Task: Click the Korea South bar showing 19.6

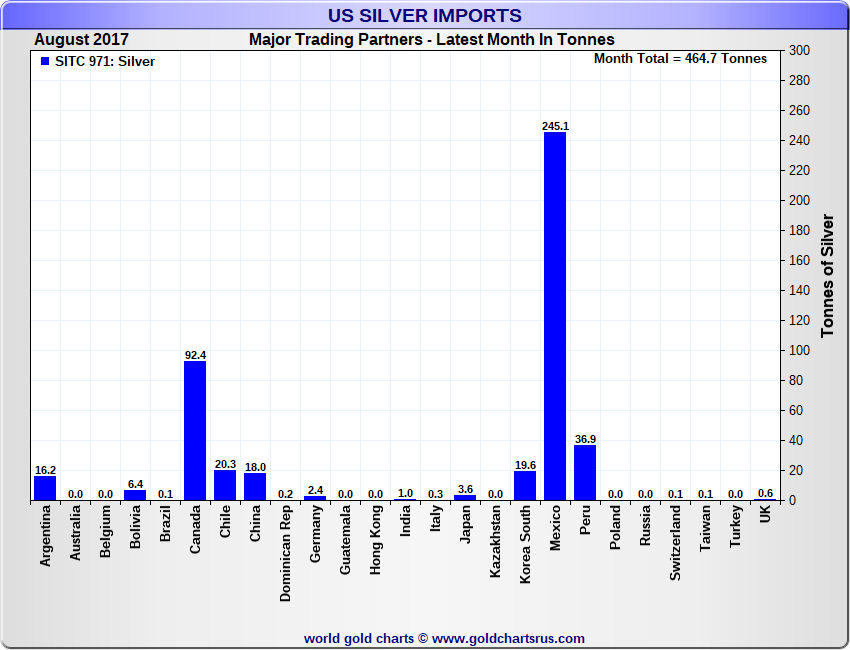Action: (525, 485)
